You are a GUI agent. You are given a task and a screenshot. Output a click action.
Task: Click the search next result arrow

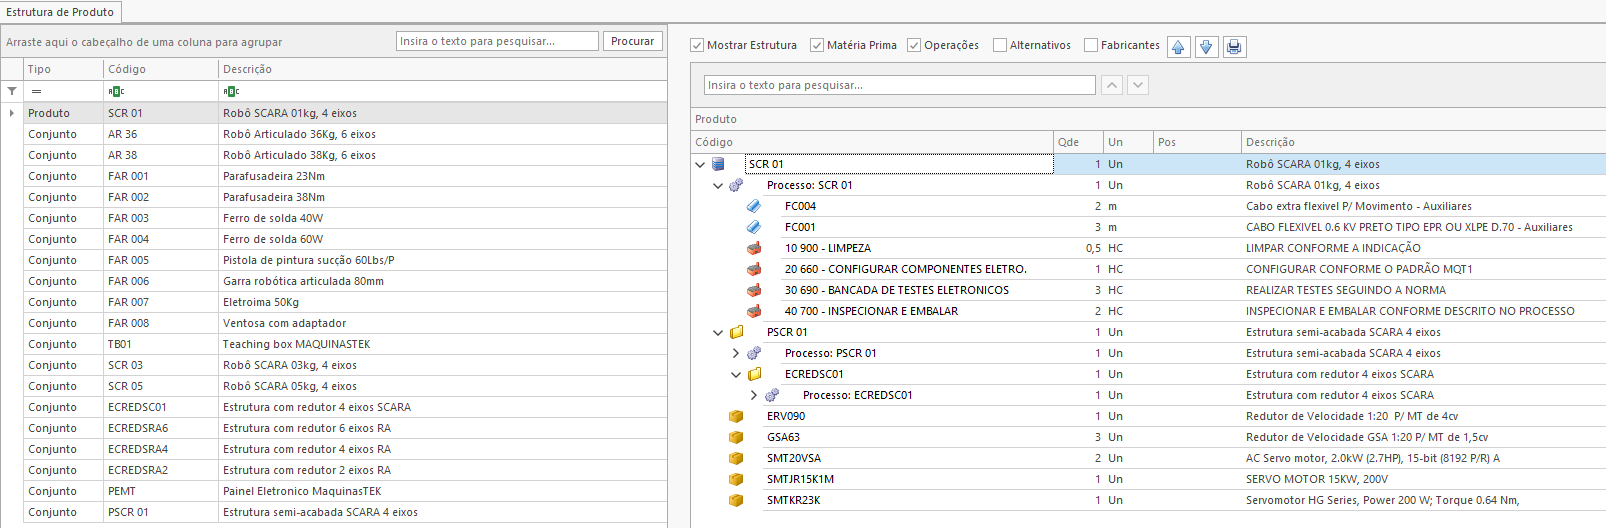tap(1138, 85)
